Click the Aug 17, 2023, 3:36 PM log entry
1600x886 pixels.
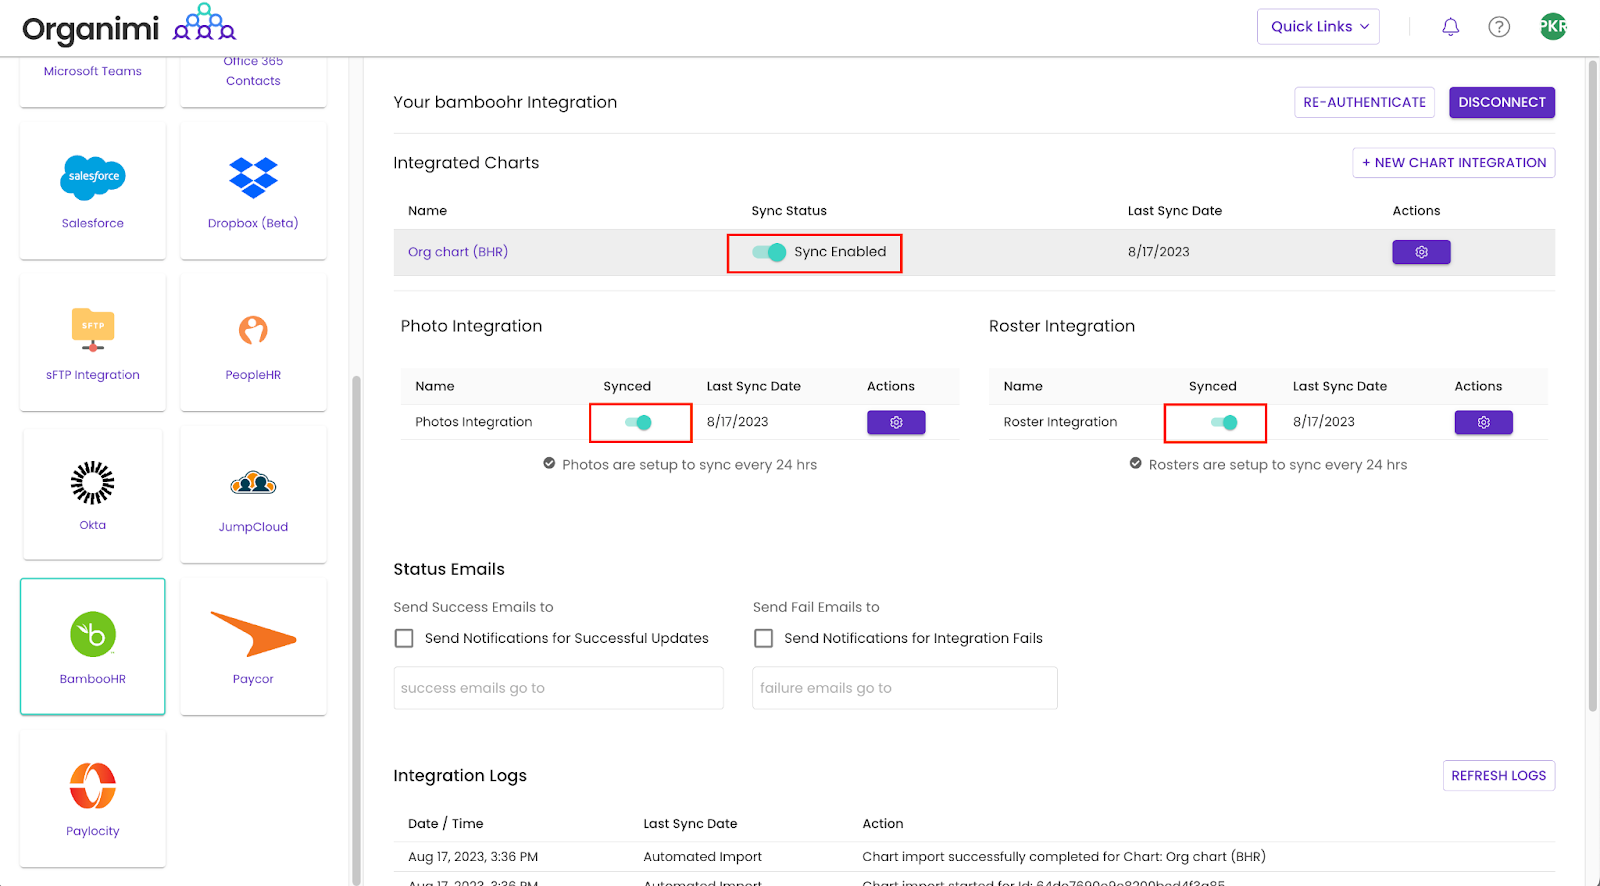tap(473, 857)
